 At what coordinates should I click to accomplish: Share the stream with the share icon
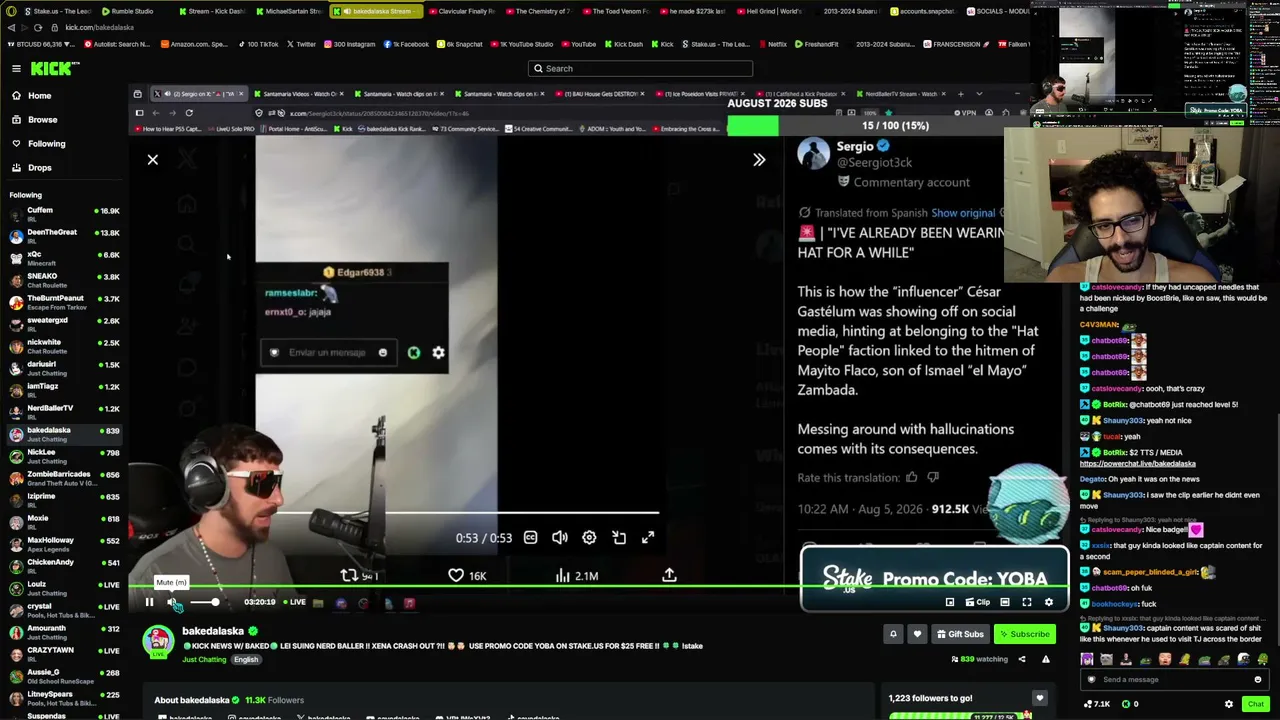(1021, 659)
